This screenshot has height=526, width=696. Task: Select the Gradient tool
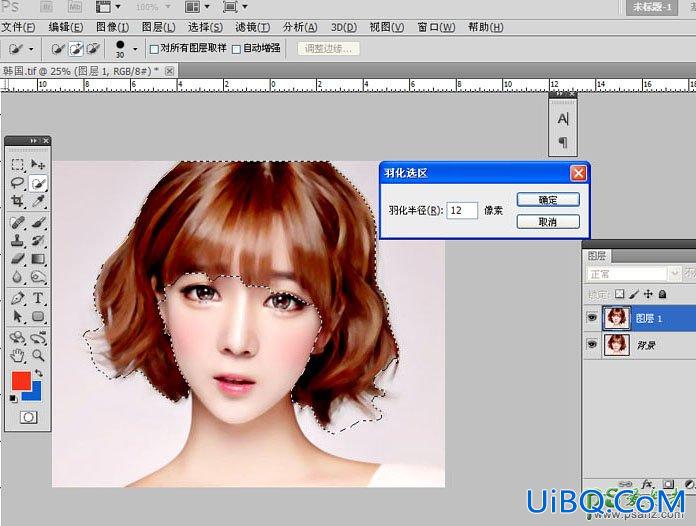point(38,258)
